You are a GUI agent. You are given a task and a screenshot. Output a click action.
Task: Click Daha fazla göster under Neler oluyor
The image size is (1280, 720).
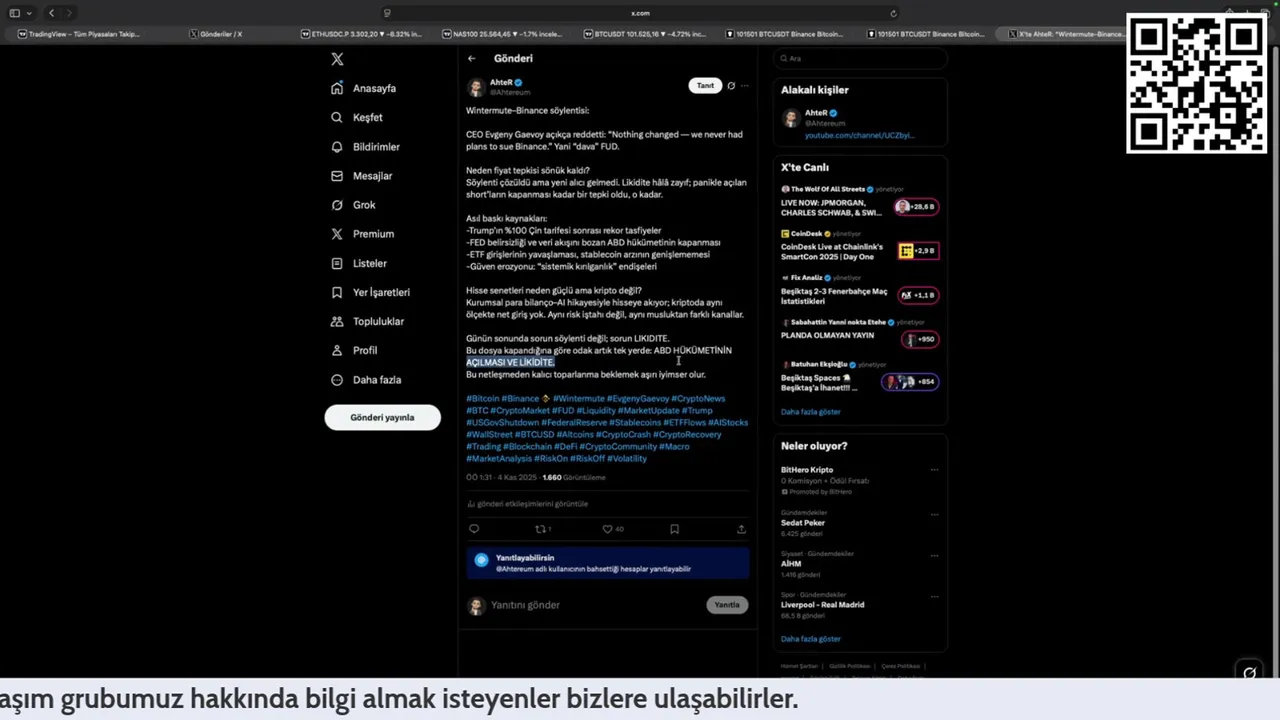811,639
